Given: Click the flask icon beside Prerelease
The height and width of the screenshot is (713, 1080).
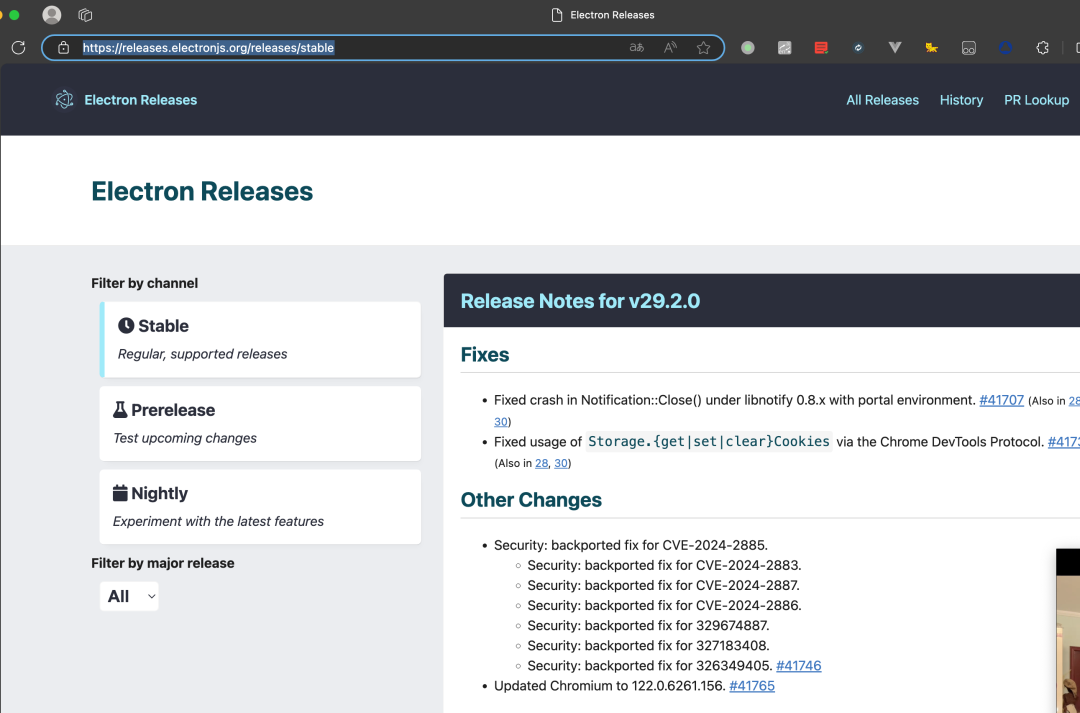Looking at the screenshot, I should coord(120,410).
